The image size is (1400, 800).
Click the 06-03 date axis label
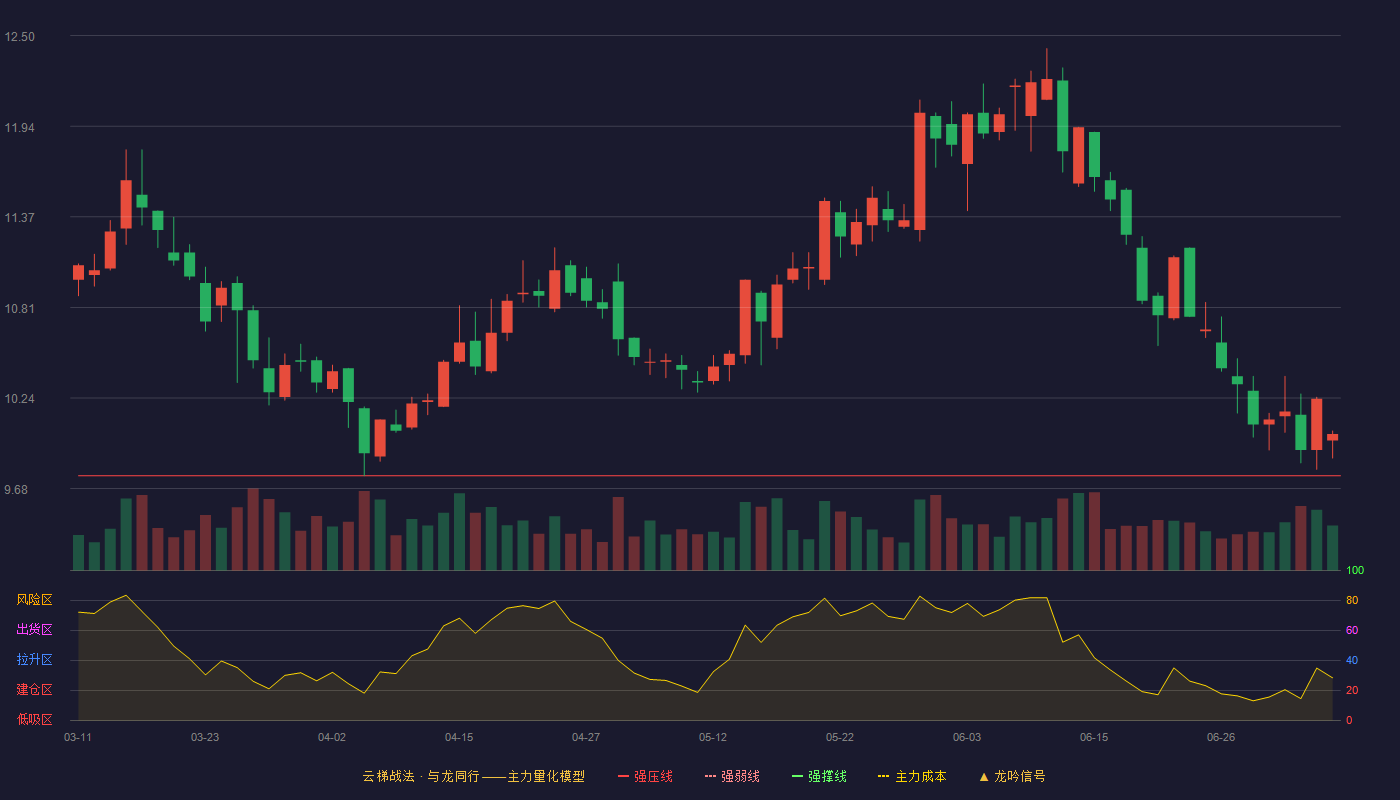click(967, 737)
